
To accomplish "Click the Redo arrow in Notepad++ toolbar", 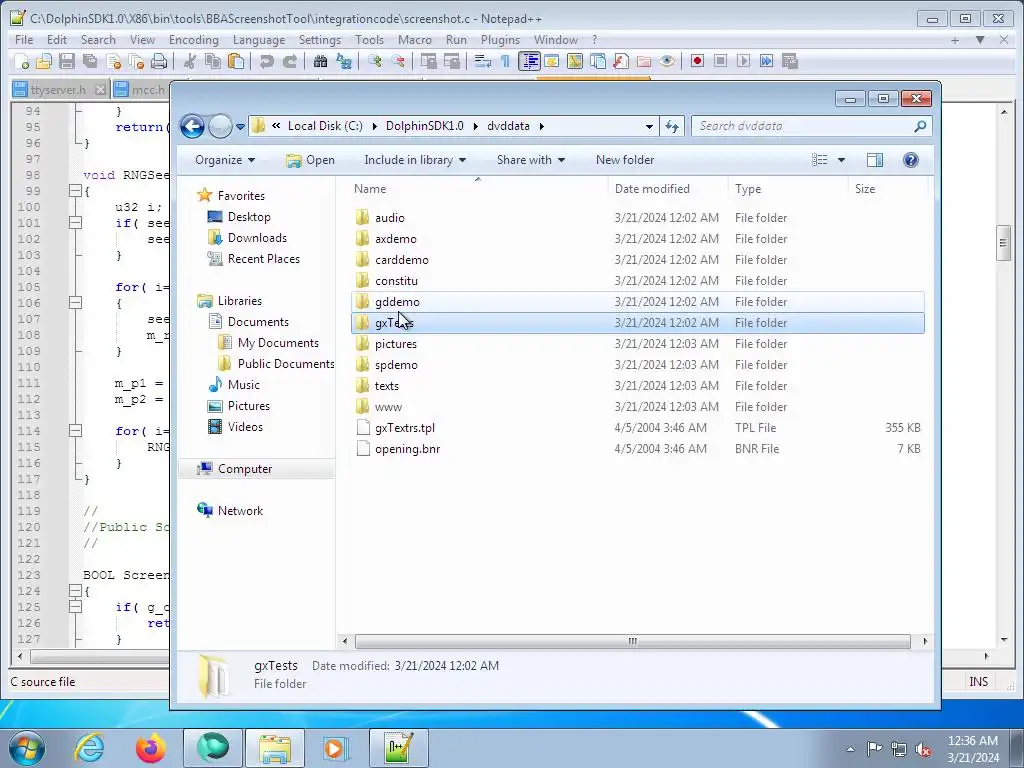I will click(x=289, y=61).
